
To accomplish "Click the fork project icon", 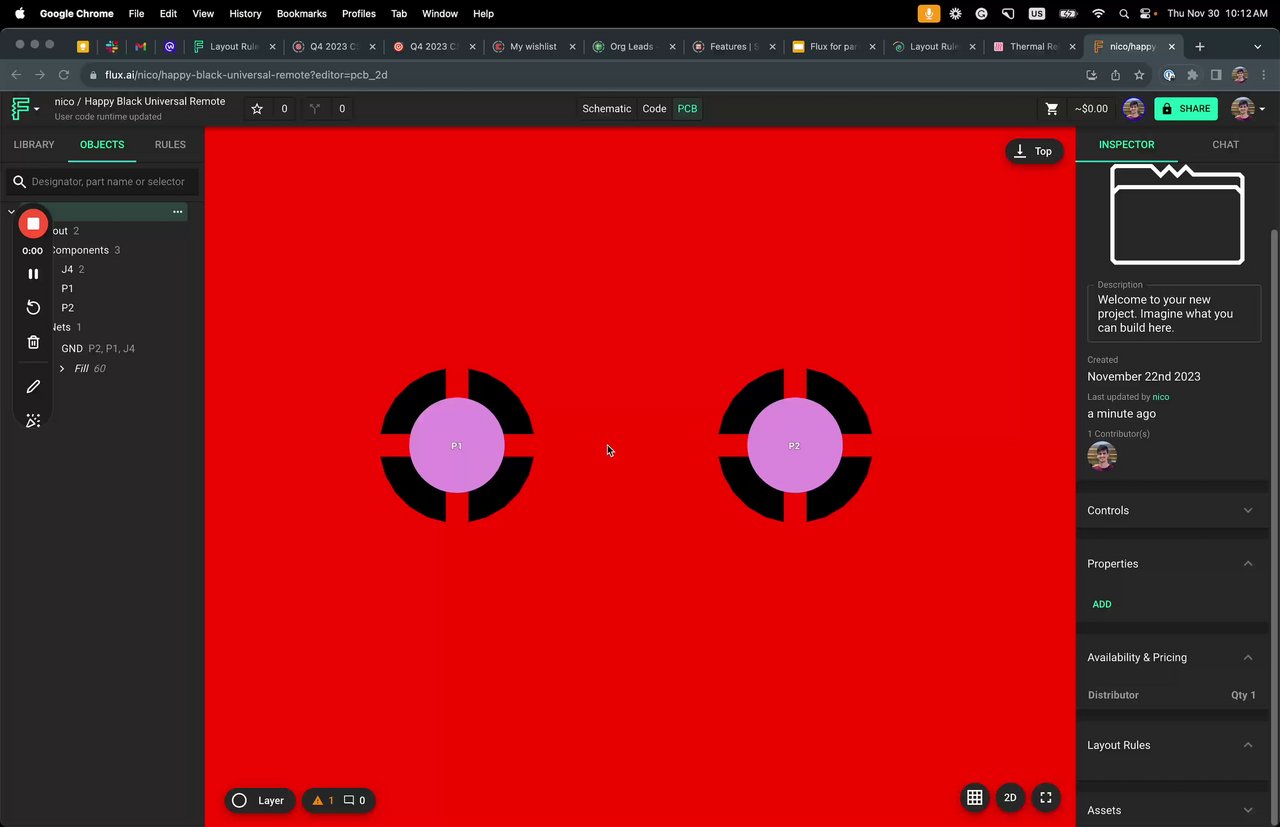I will pos(315,109).
